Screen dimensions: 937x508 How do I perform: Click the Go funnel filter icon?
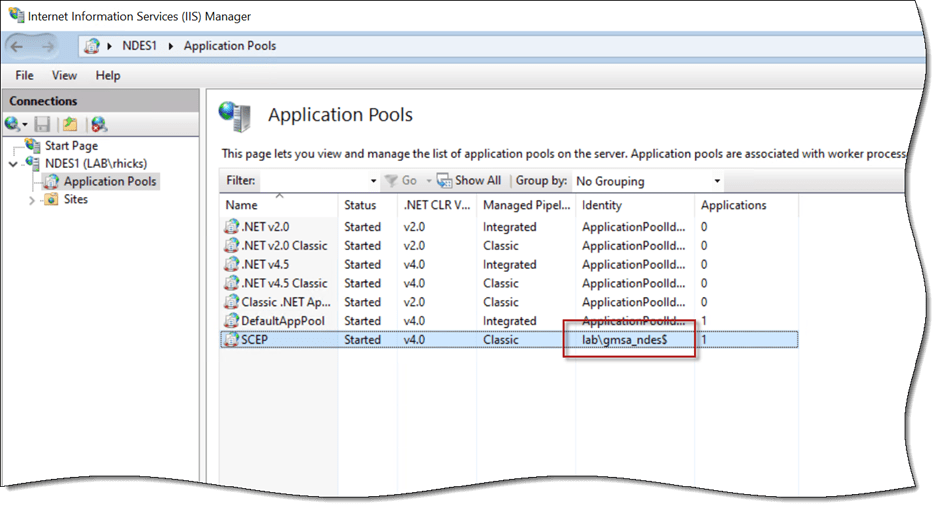point(391,180)
